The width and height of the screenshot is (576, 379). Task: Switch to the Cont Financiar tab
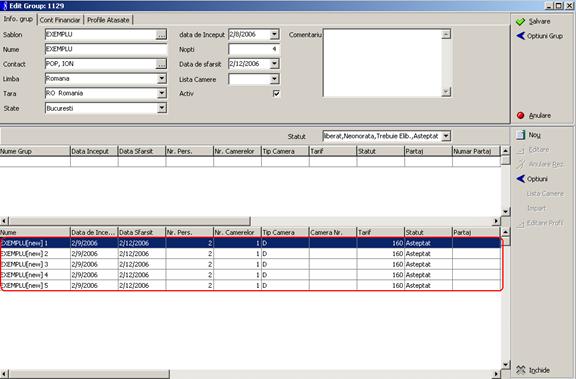60,20
